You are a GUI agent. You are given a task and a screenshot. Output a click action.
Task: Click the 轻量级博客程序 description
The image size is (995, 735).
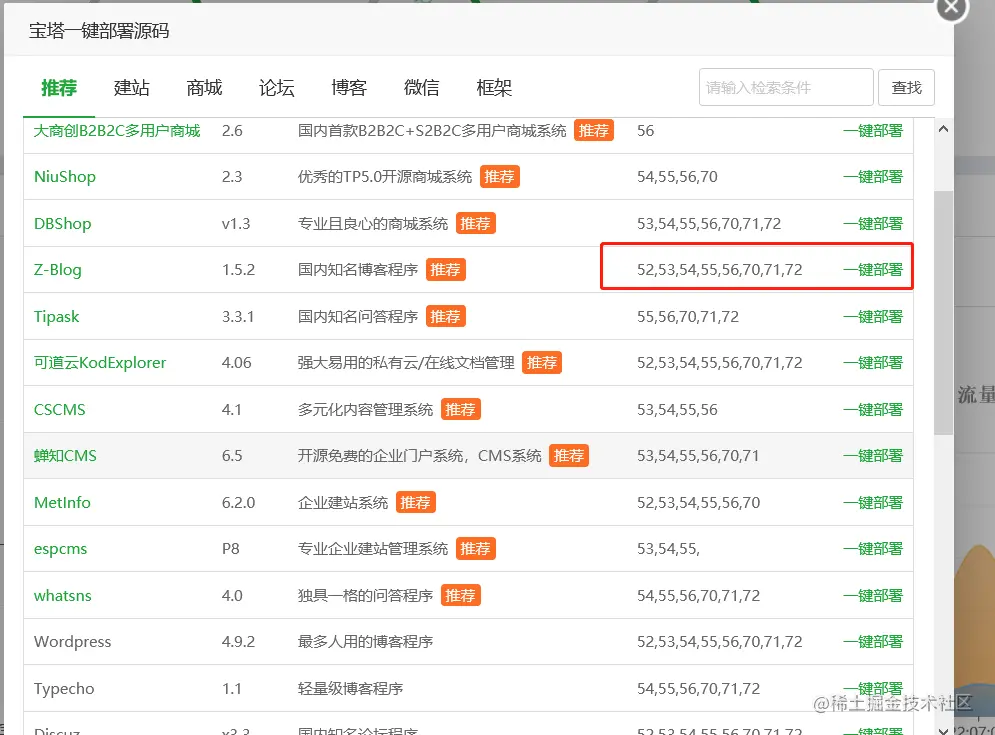(350, 689)
